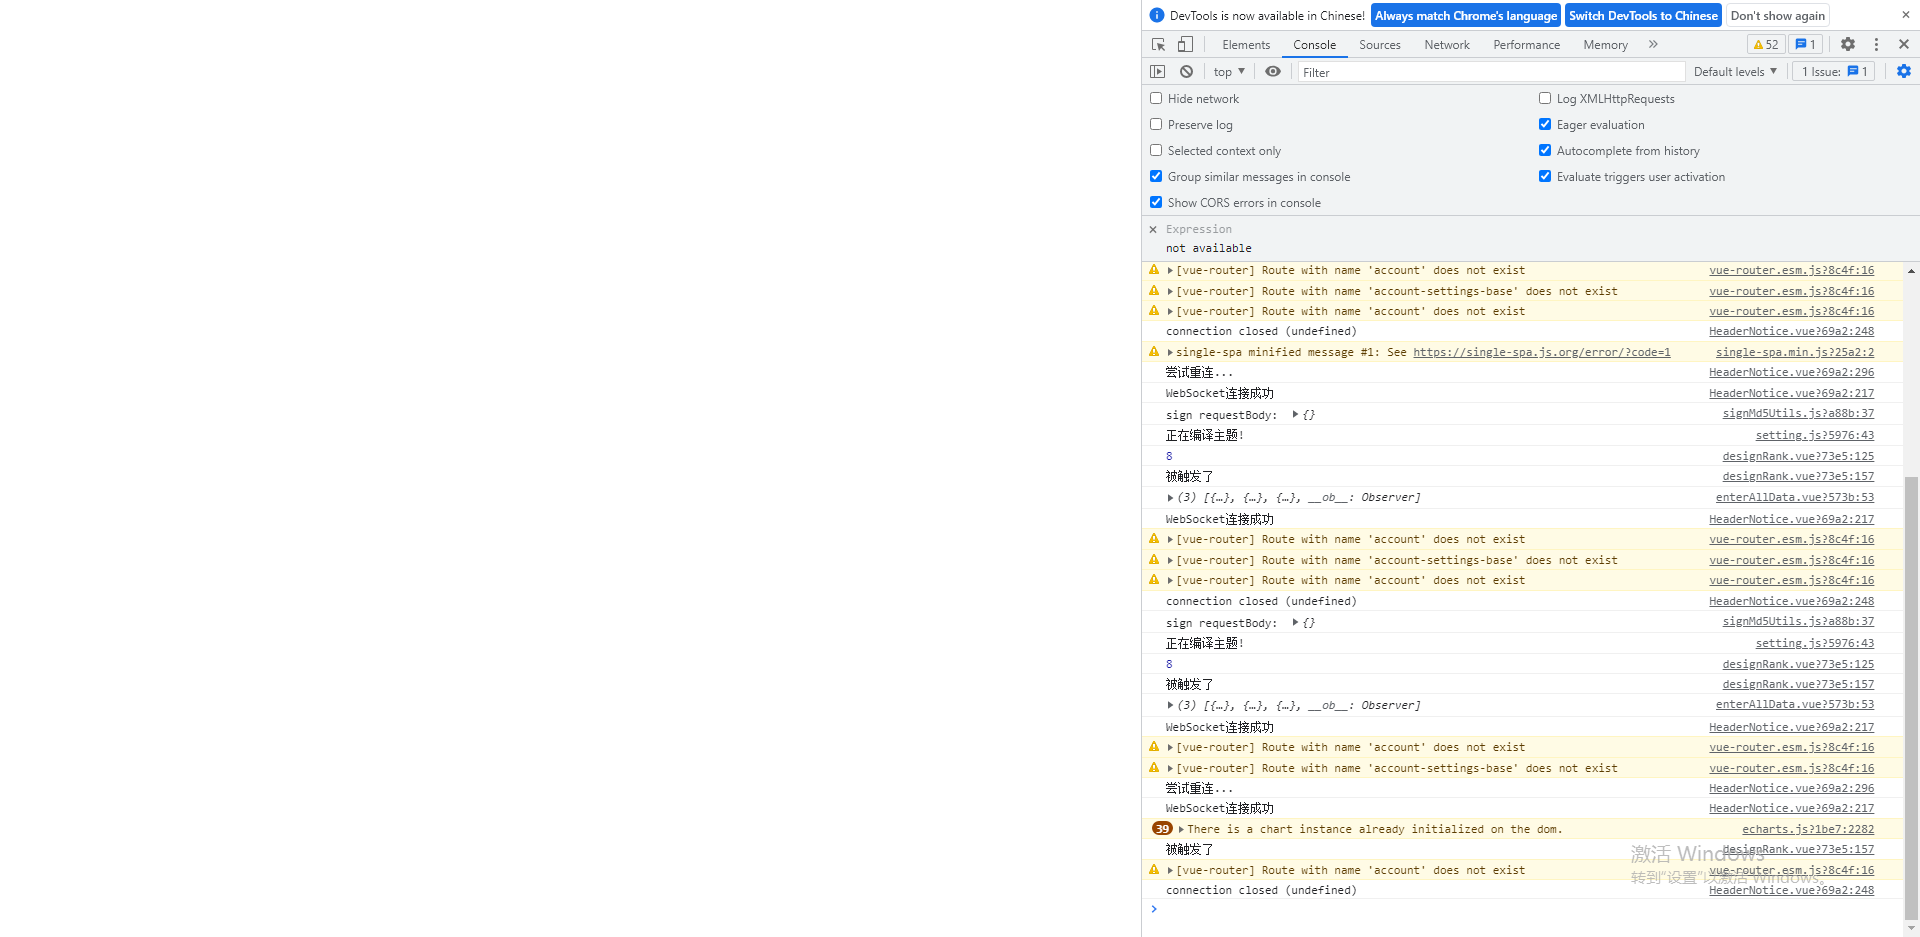Screen dimensions: 1920x937
Task: Expand the single-spa minified message warning
Action: [1170, 351]
